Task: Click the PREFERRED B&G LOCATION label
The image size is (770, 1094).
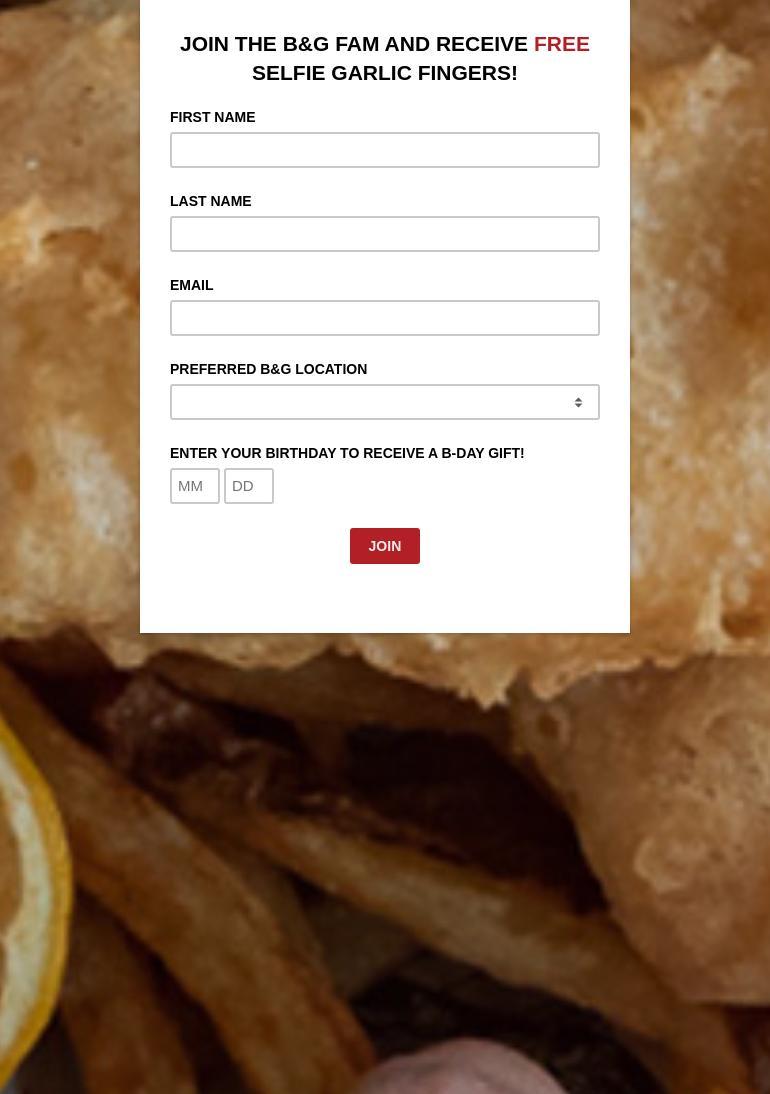Action: coord(269,369)
